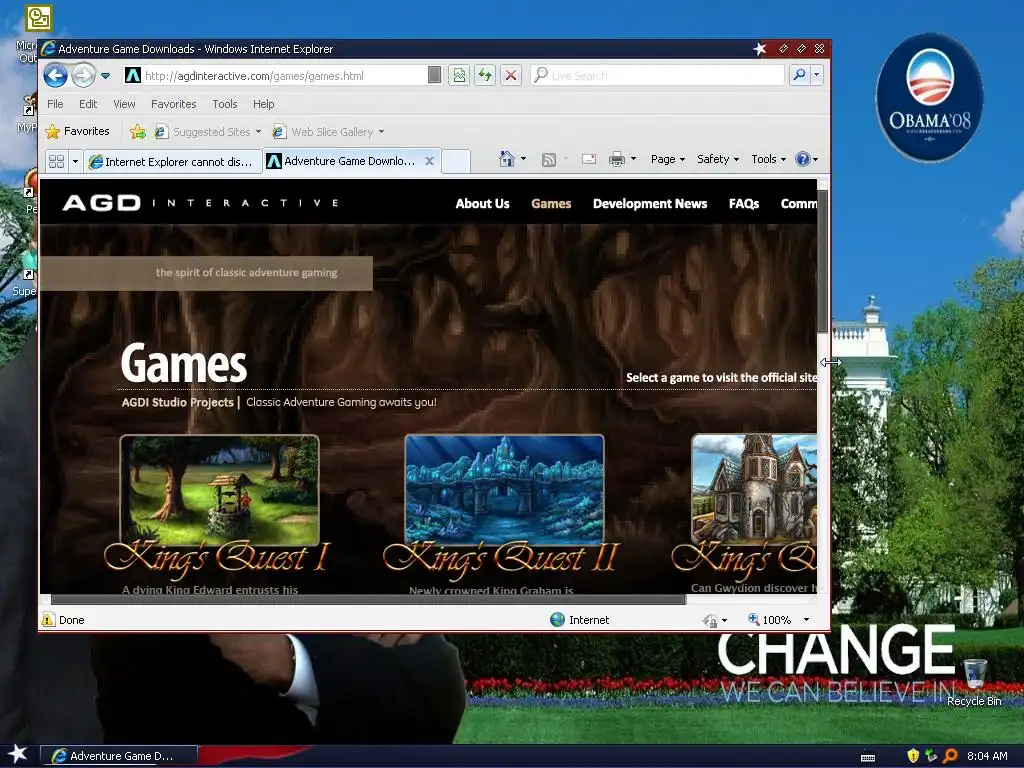The height and width of the screenshot is (768, 1024).
Task: Refresh the page with green arrows icon
Action: [x=485, y=76]
